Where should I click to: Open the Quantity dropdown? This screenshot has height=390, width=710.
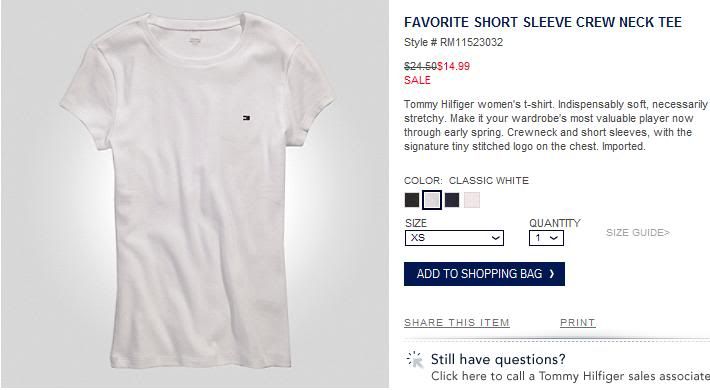pyautogui.click(x=546, y=238)
